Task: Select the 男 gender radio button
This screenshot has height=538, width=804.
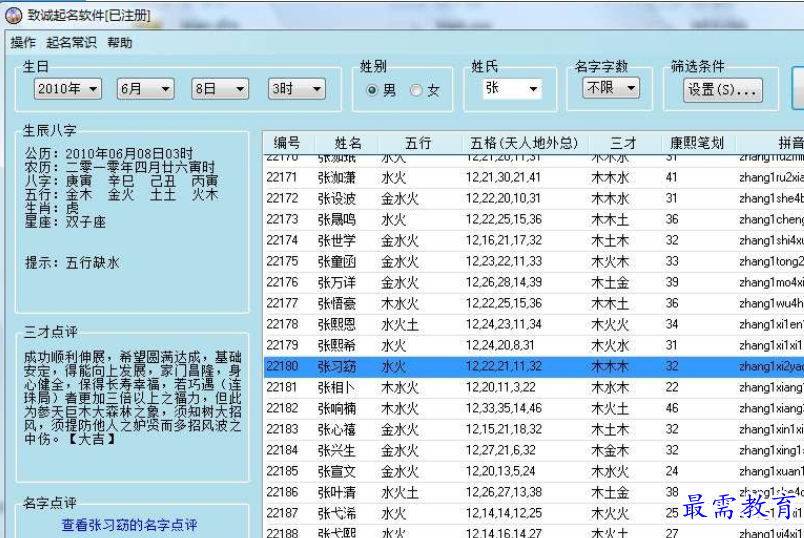Action: coord(372,90)
